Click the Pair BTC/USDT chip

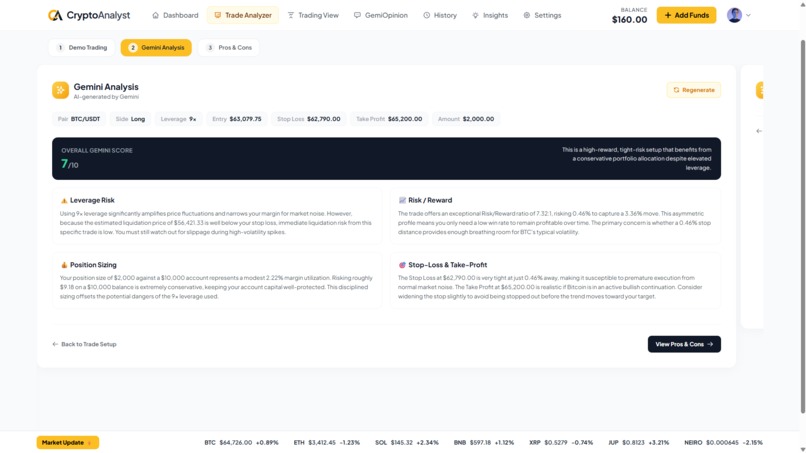79,119
